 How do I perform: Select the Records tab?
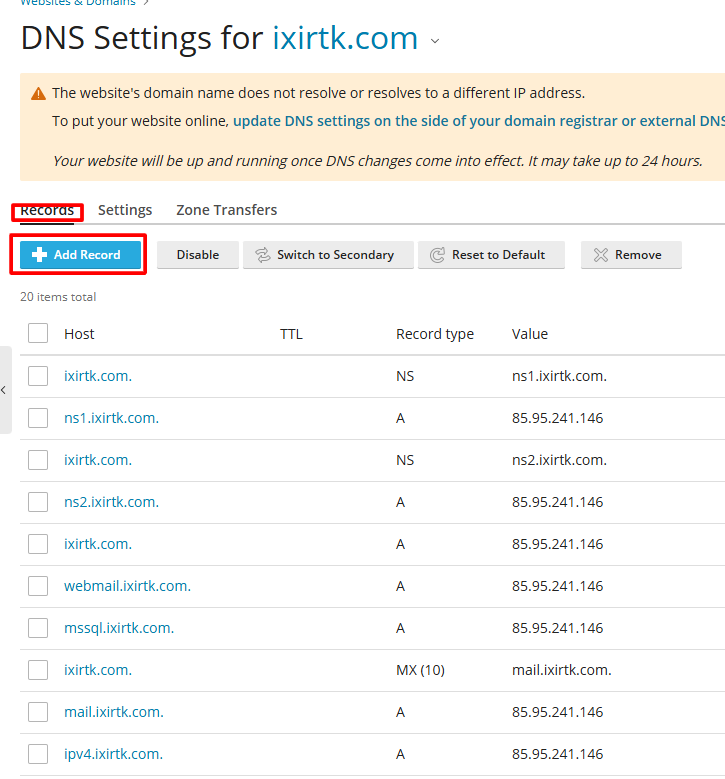tap(47, 210)
